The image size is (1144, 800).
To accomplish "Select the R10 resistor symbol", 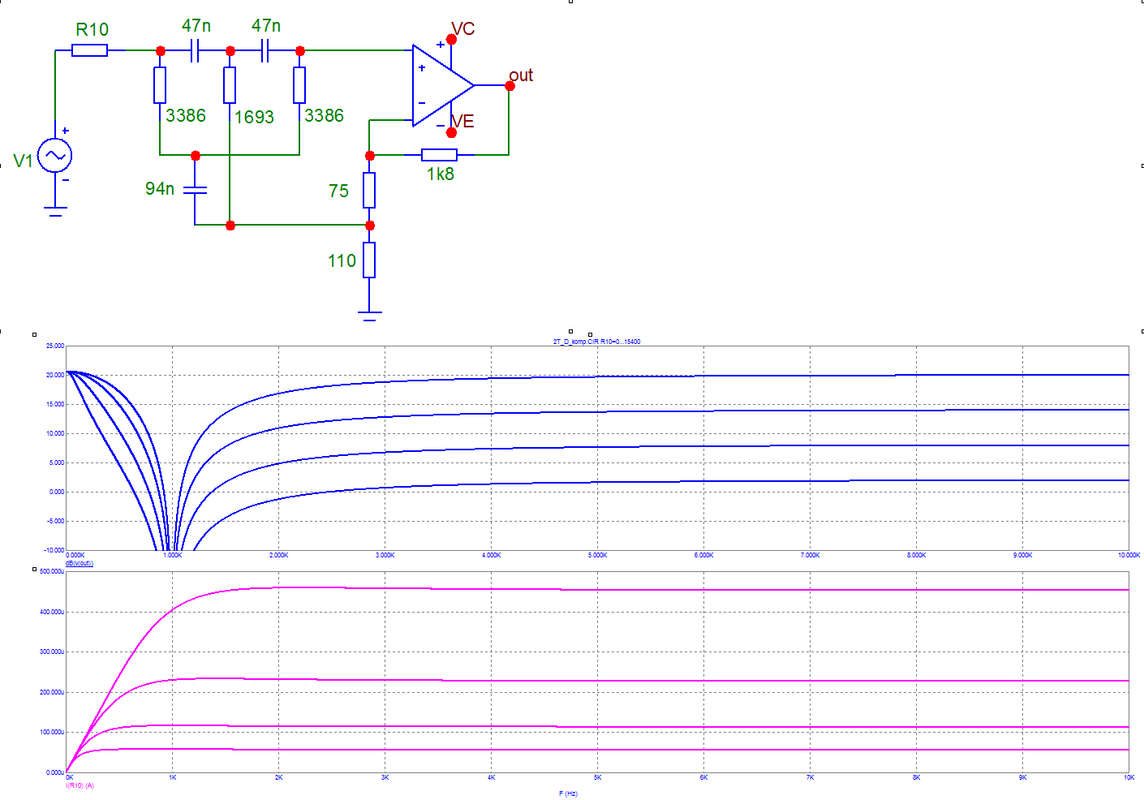I will pyautogui.click(x=90, y=50).
